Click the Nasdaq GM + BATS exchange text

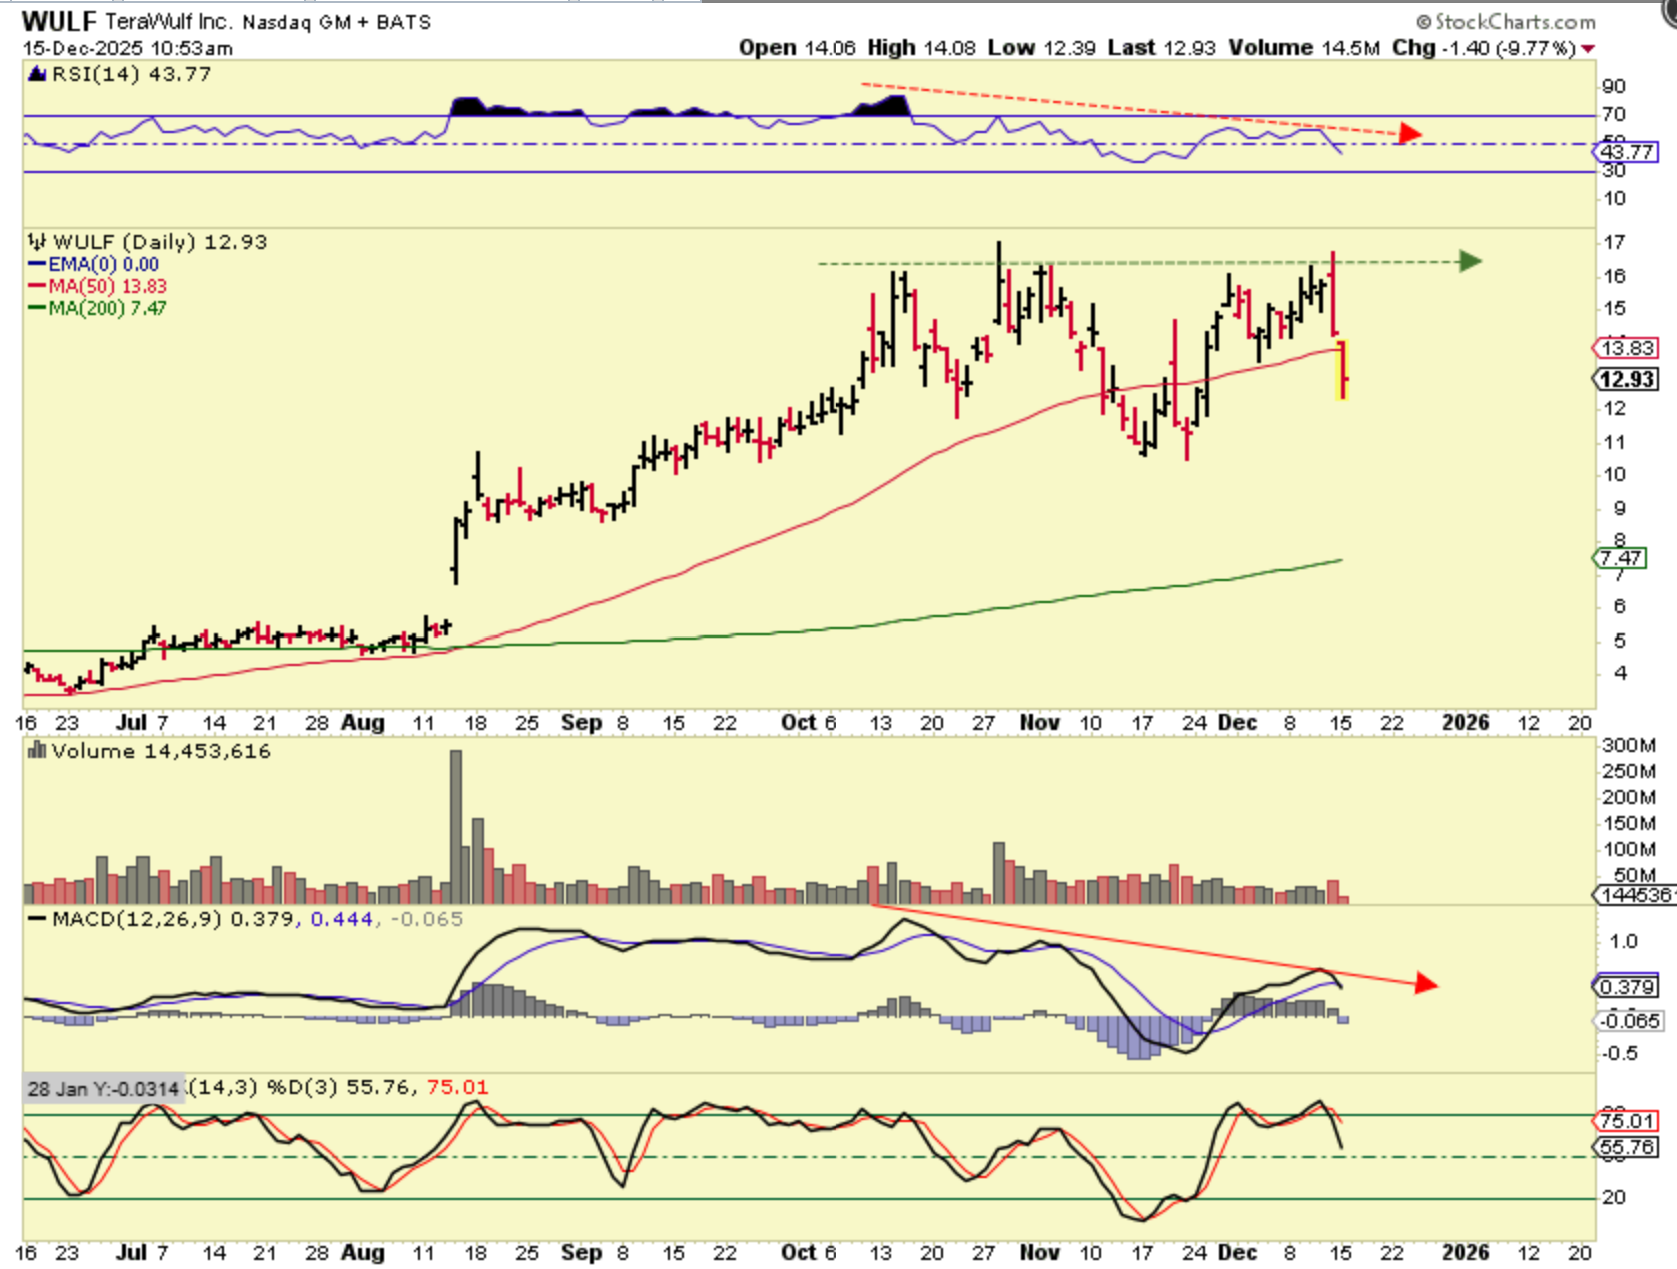pos(337,22)
